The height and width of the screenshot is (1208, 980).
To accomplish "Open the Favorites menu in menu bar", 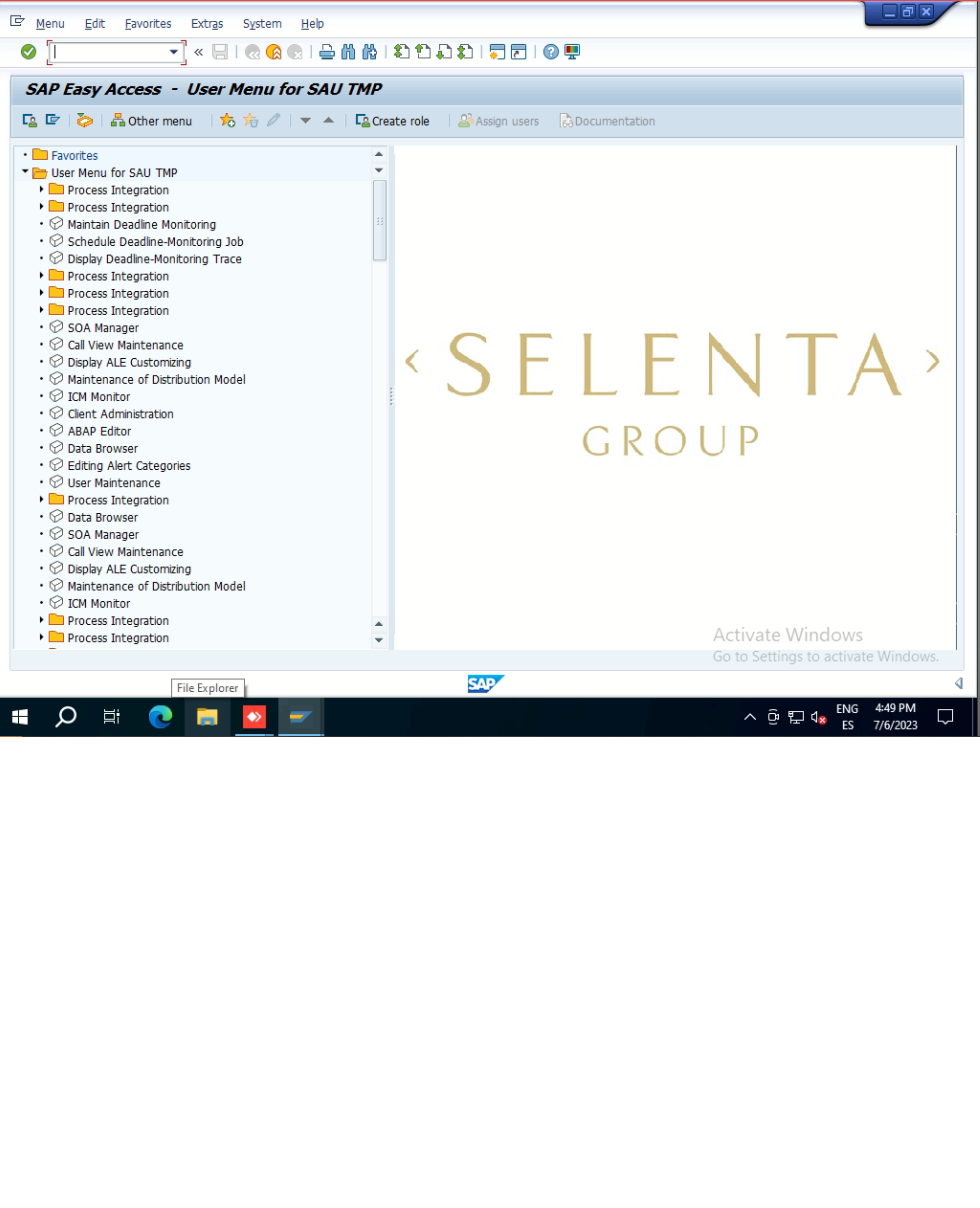I will (x=148, y=23).
